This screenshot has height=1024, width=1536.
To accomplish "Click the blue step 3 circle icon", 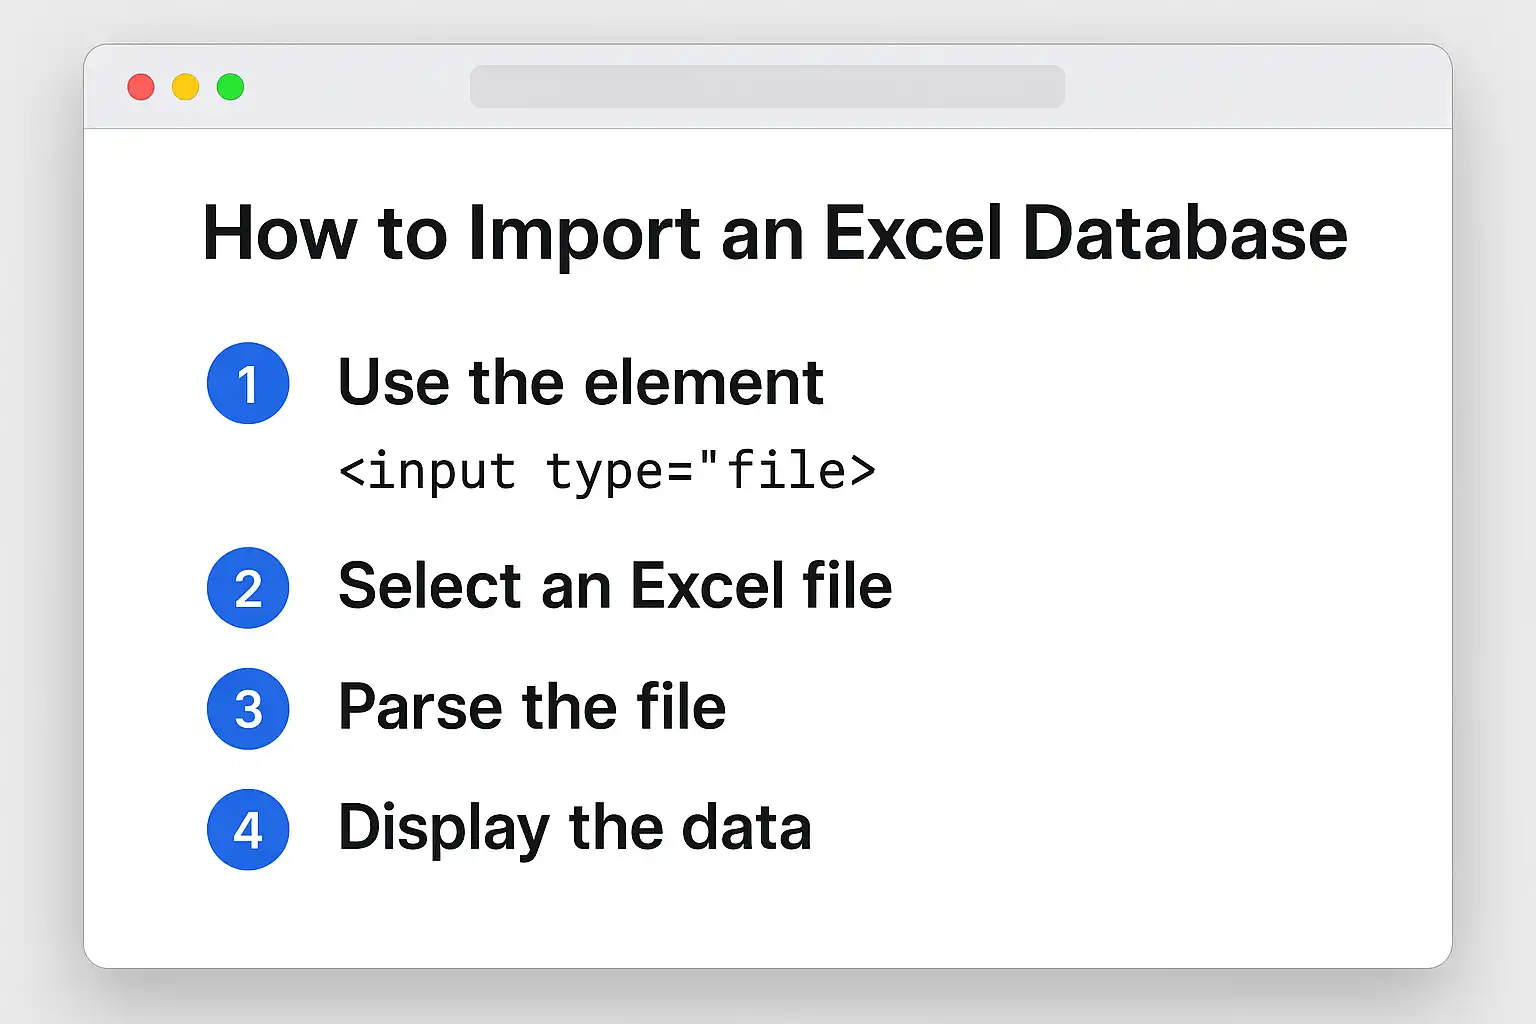I will [x=248, y=709].
